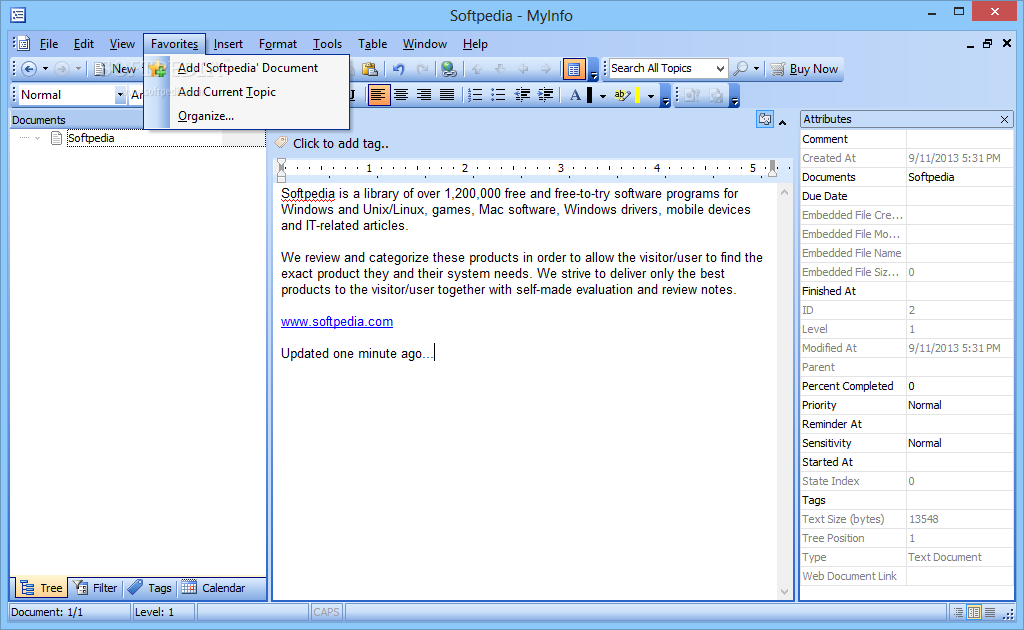
Task: Click the Insert hyperlink globe icon
Action: [449, 69]
